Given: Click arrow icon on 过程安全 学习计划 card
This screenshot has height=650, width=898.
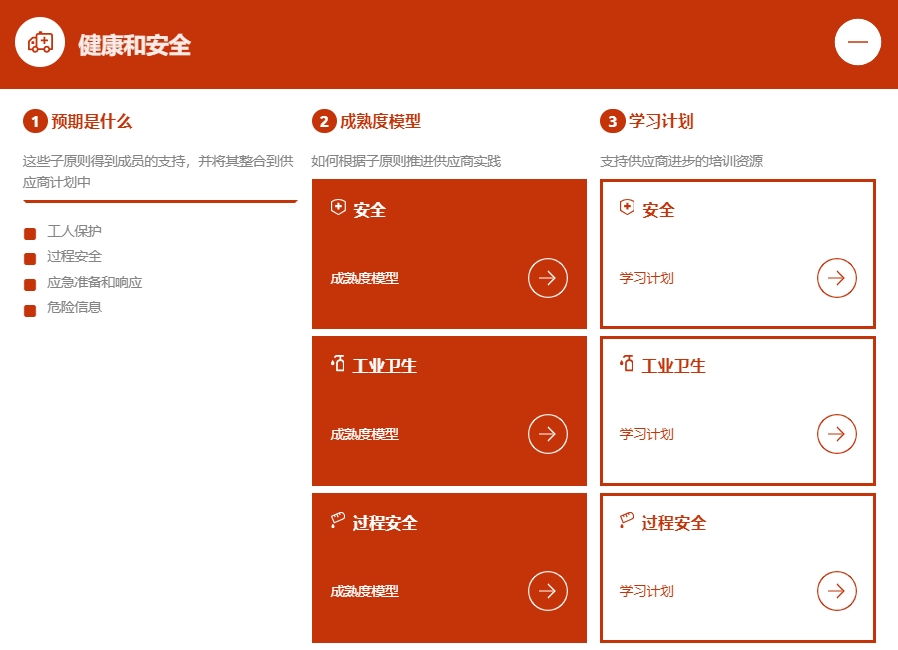Looking at the screenshot, I should [x=836, y=591].
